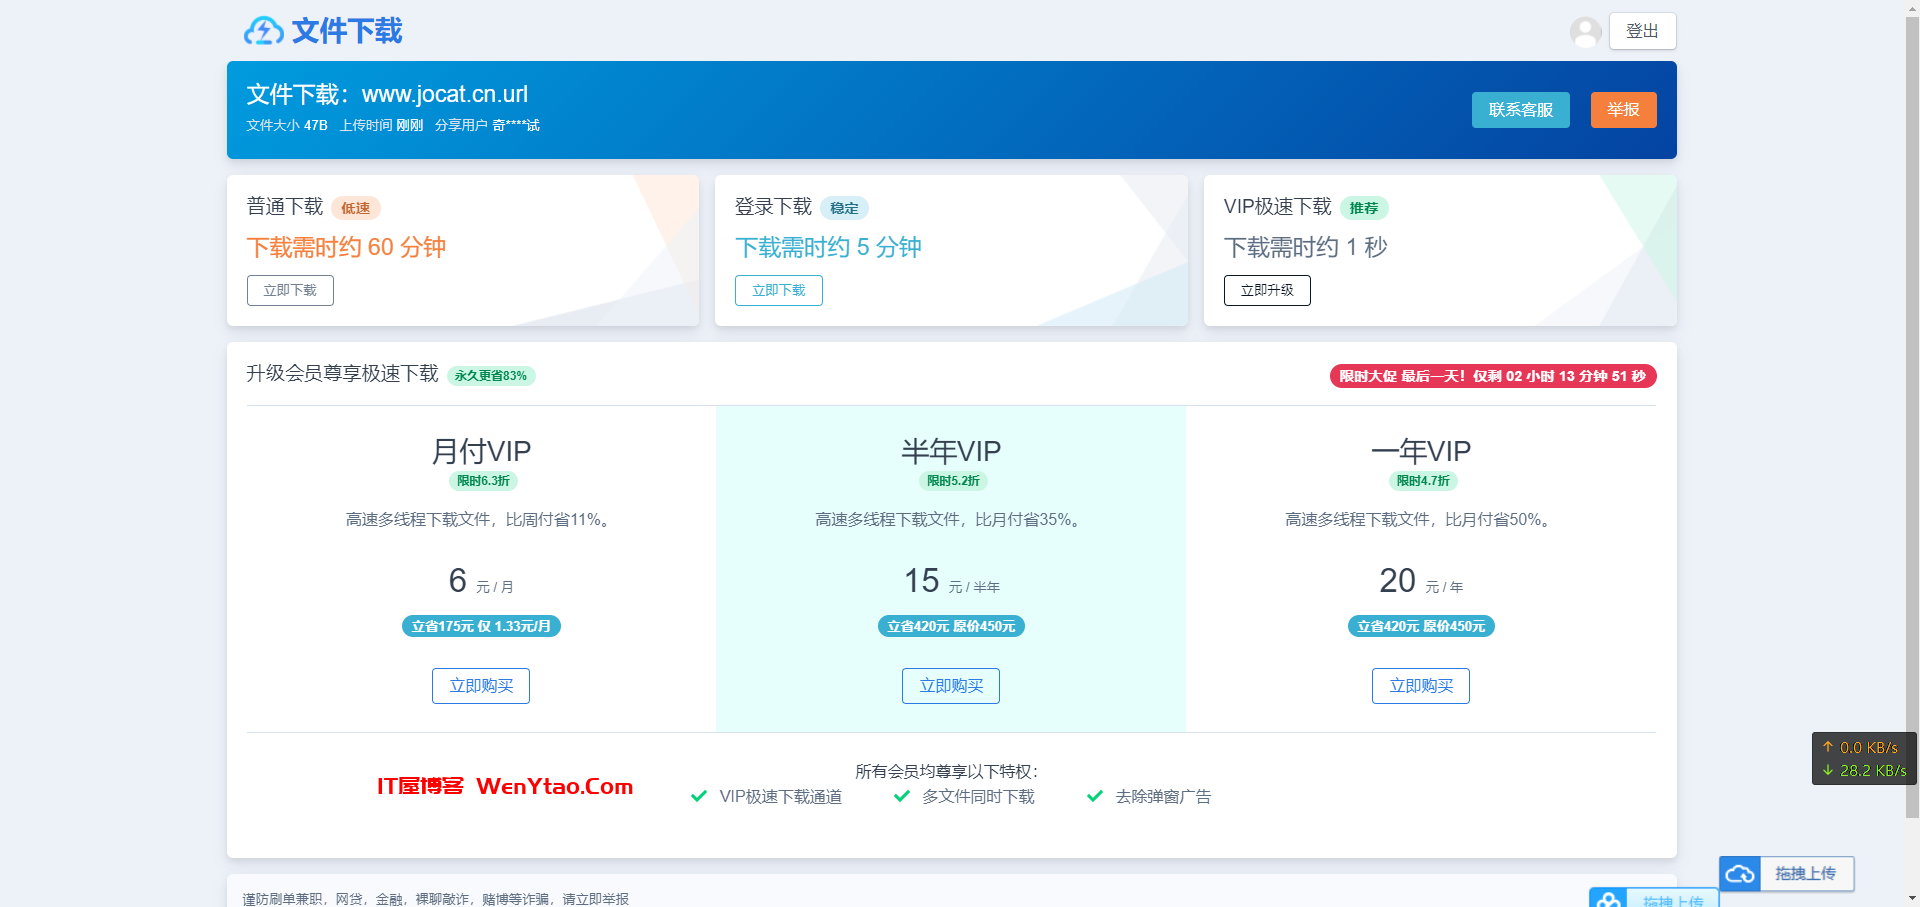The image size is (1920, 907).
Task: Click the 立省420元 badge under 半年VIP
Action: [951, 626]
